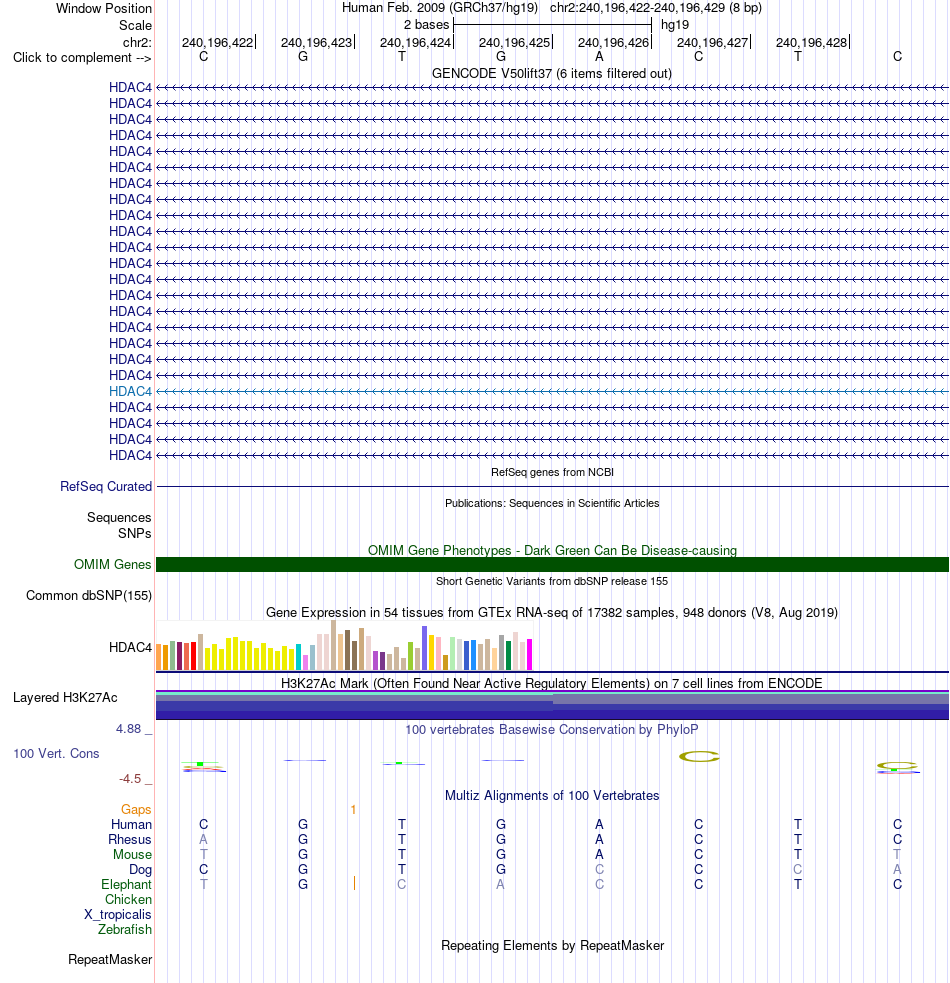
Task: Click the hg19 text beside the scale bar
Action: pyautogui.click(x=675, y=25)
